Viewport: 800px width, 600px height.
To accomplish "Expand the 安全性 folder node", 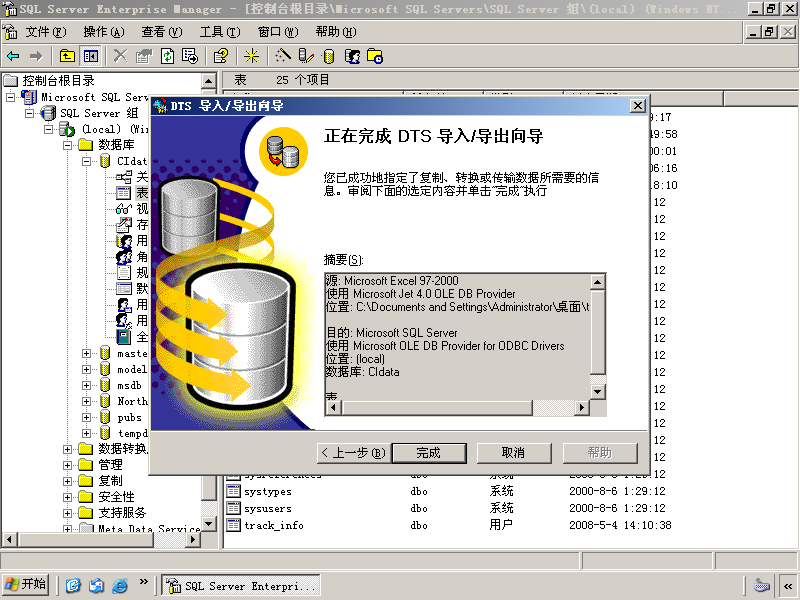I will [x=67, y=497].
